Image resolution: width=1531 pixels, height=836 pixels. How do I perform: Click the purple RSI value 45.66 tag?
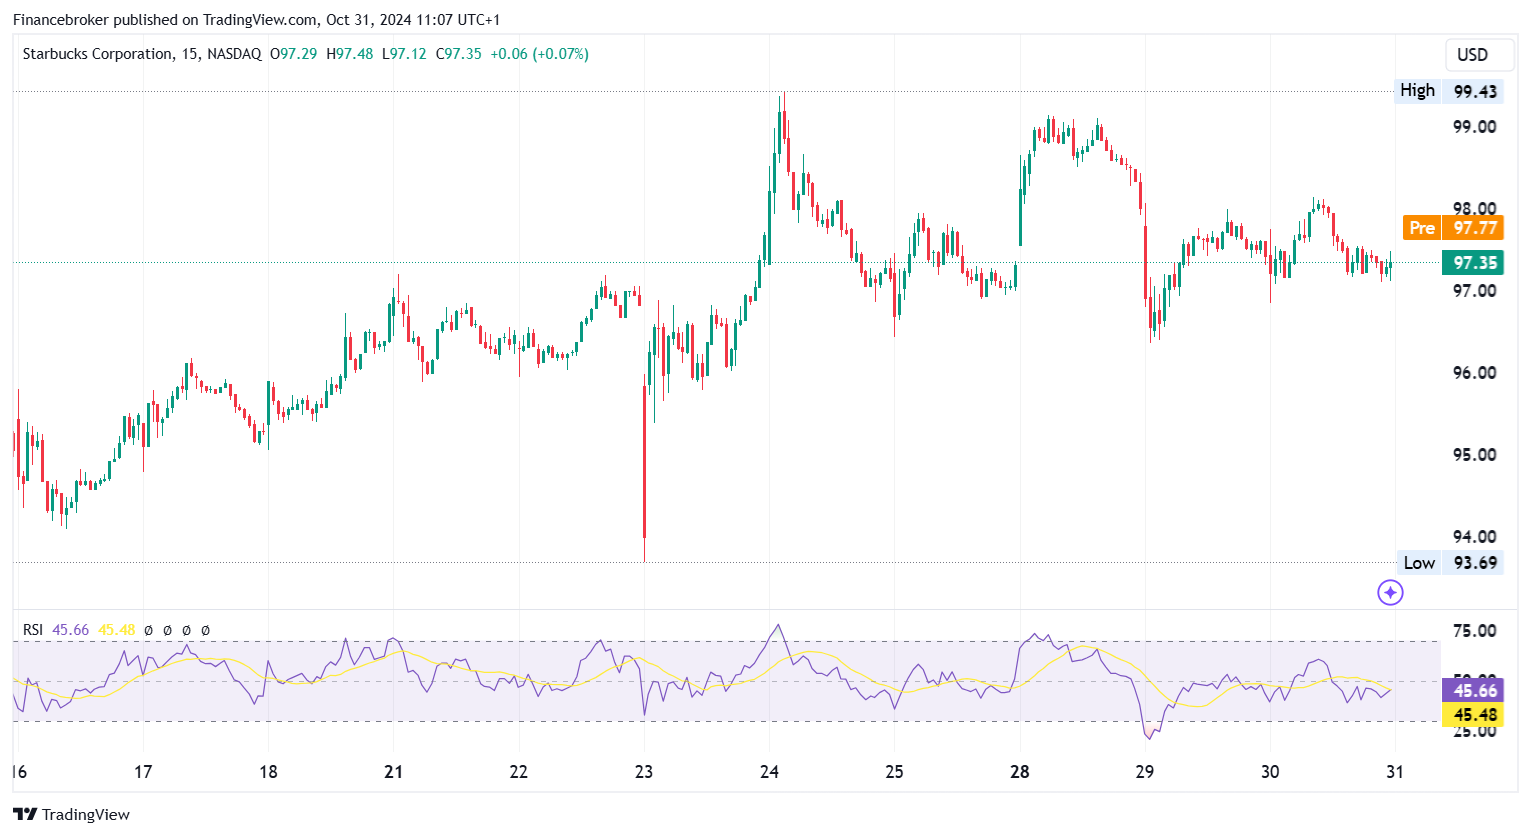pos(1472,691)
